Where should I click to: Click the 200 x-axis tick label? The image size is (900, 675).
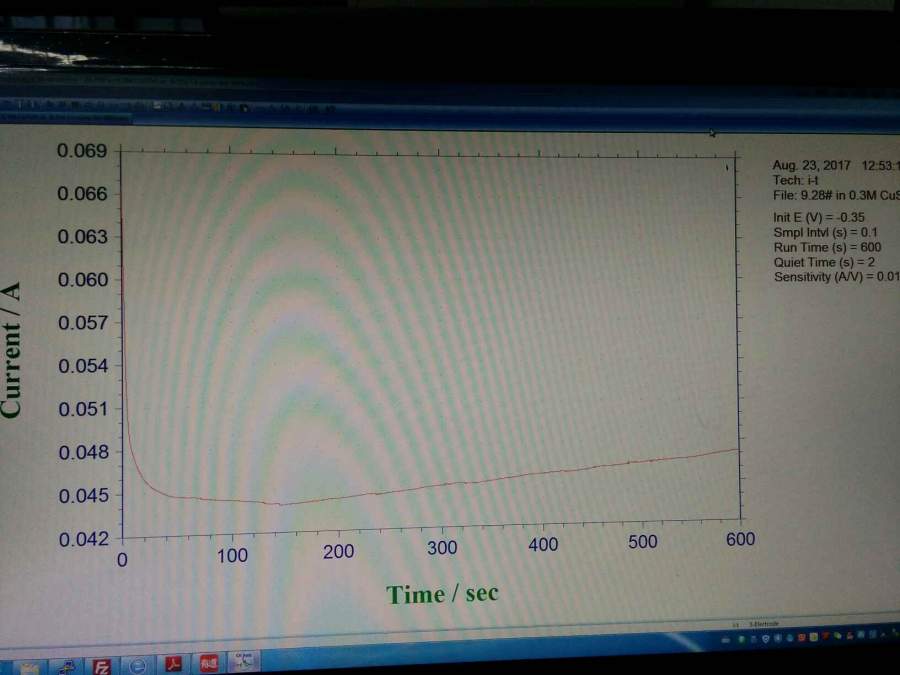tap(338, 552)
